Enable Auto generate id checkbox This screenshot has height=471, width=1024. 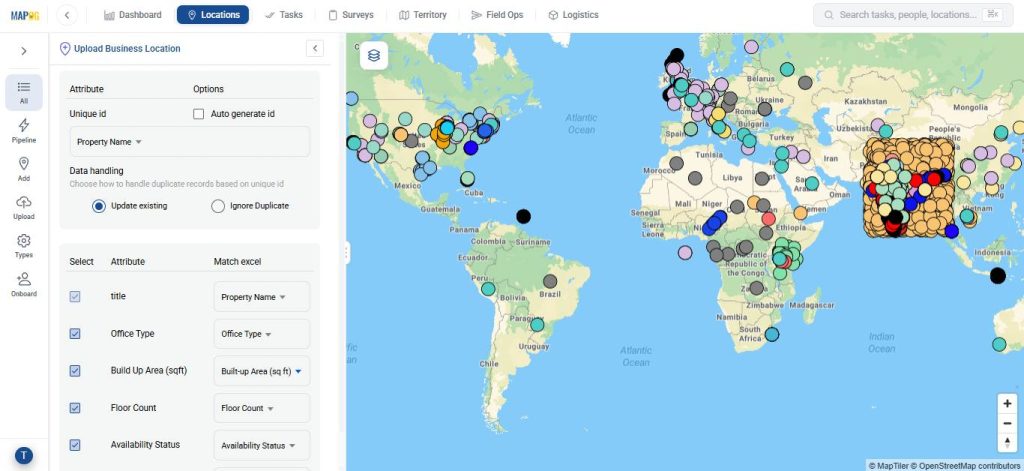pos(199,114)
